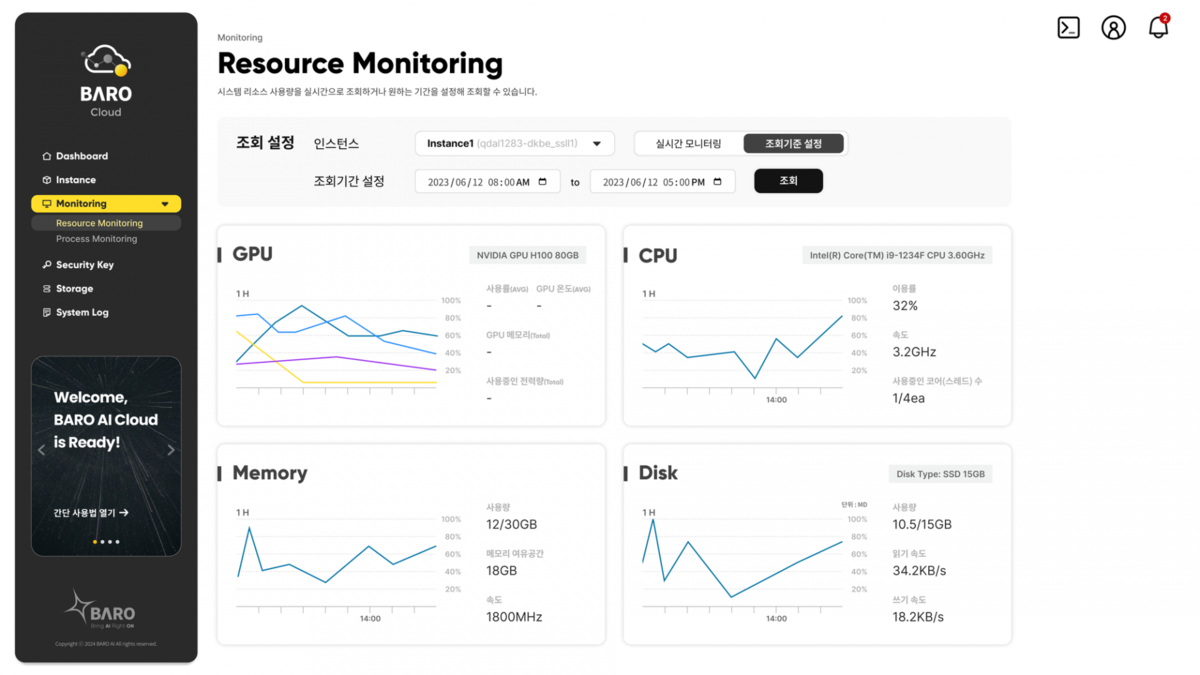This screenshot has height=675, width=1200.
Task: Click the user profile icon
Action: coord(1113,28)
